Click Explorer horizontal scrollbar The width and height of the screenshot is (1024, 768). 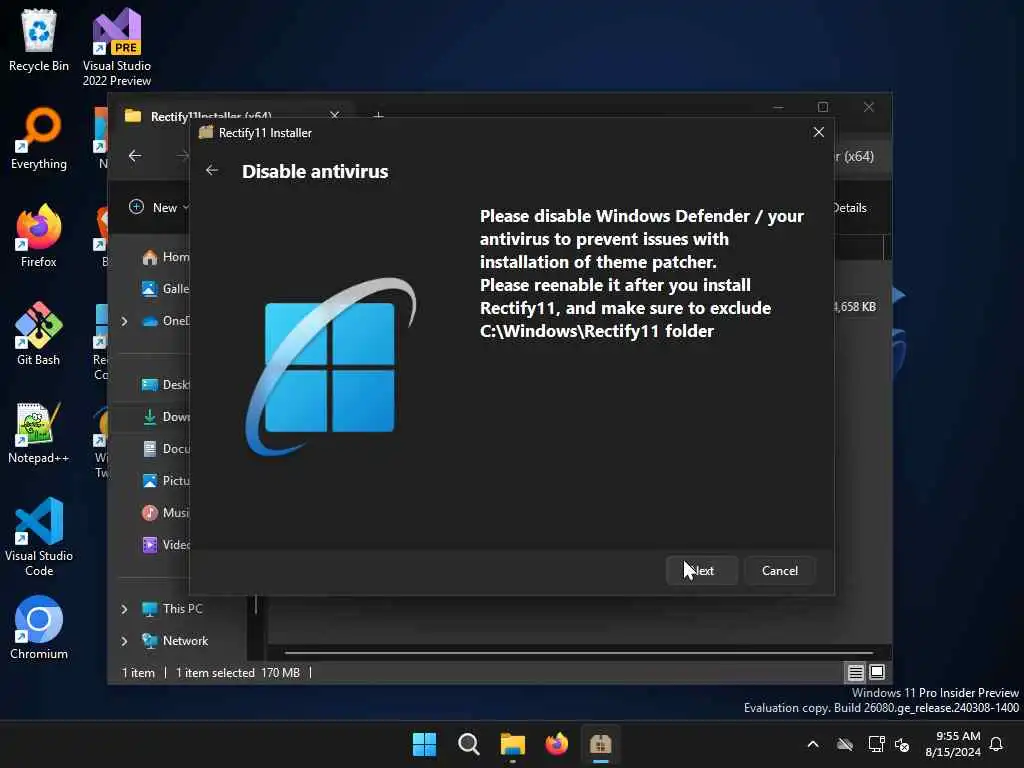[579, 652]
